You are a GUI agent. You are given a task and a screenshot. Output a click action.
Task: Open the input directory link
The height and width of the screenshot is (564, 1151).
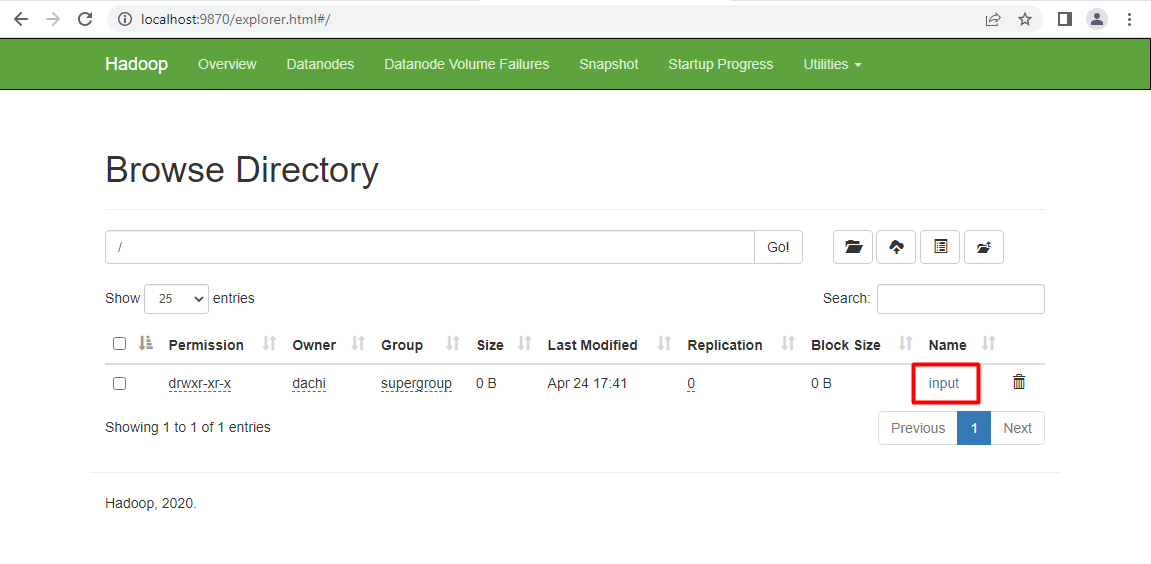(943, 383)
